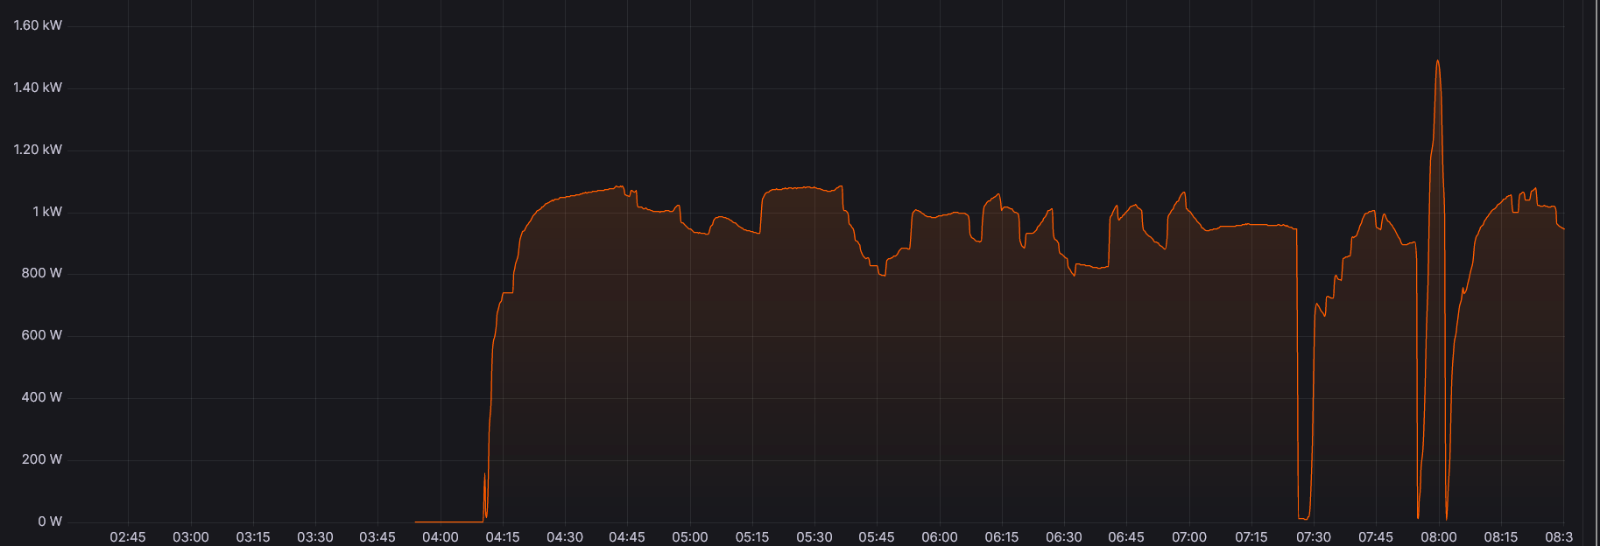Click the 05:15 time axis label
Viewport: 1600px width, 546px height.
point(752,537)
